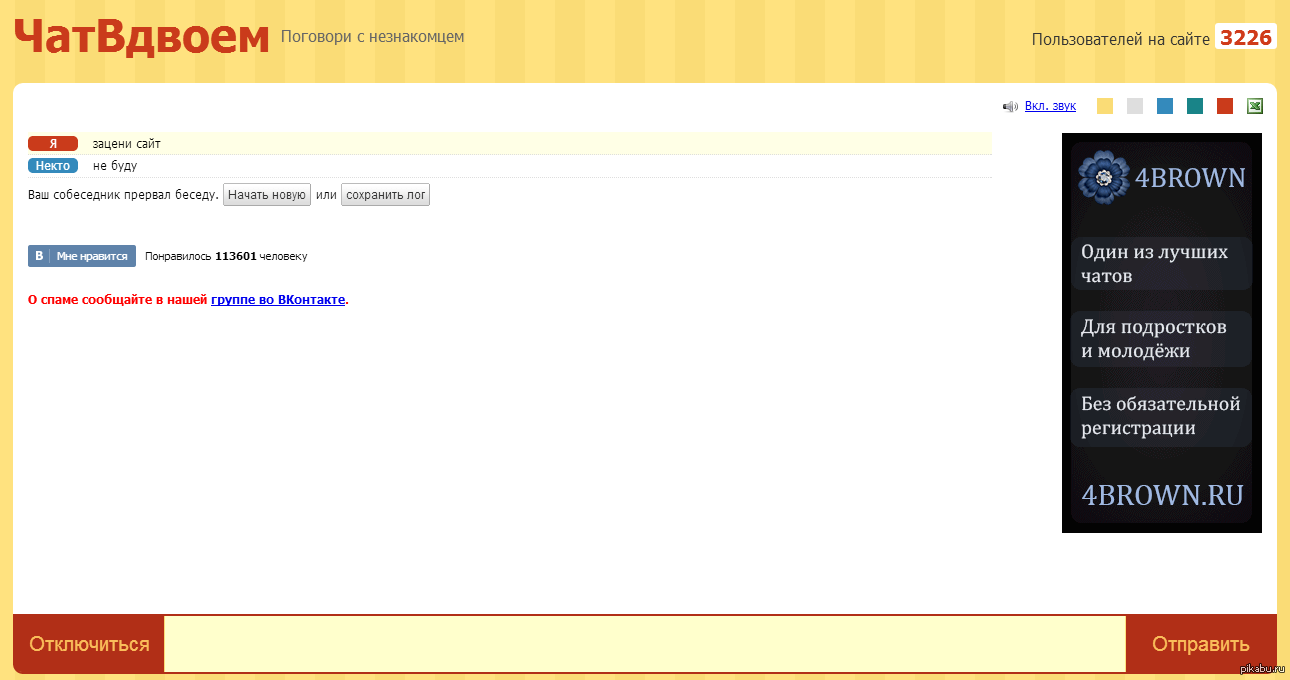Select the yellow color theme swatch

(x=1105, y=106)
